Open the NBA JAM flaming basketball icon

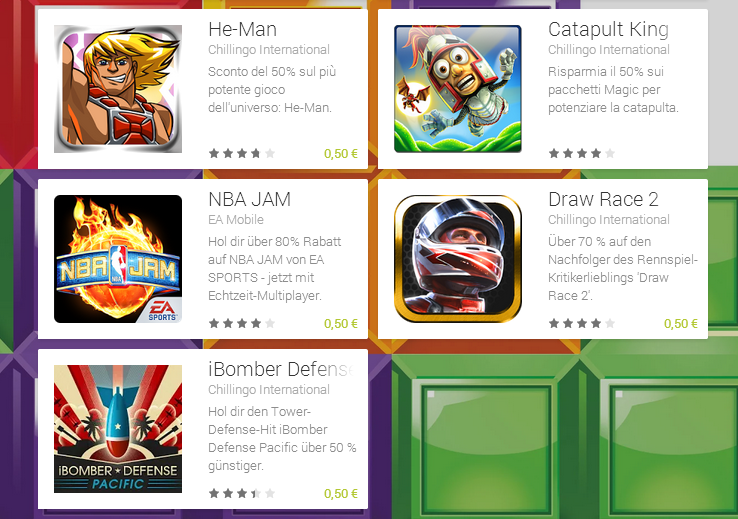tap(118, 259)
